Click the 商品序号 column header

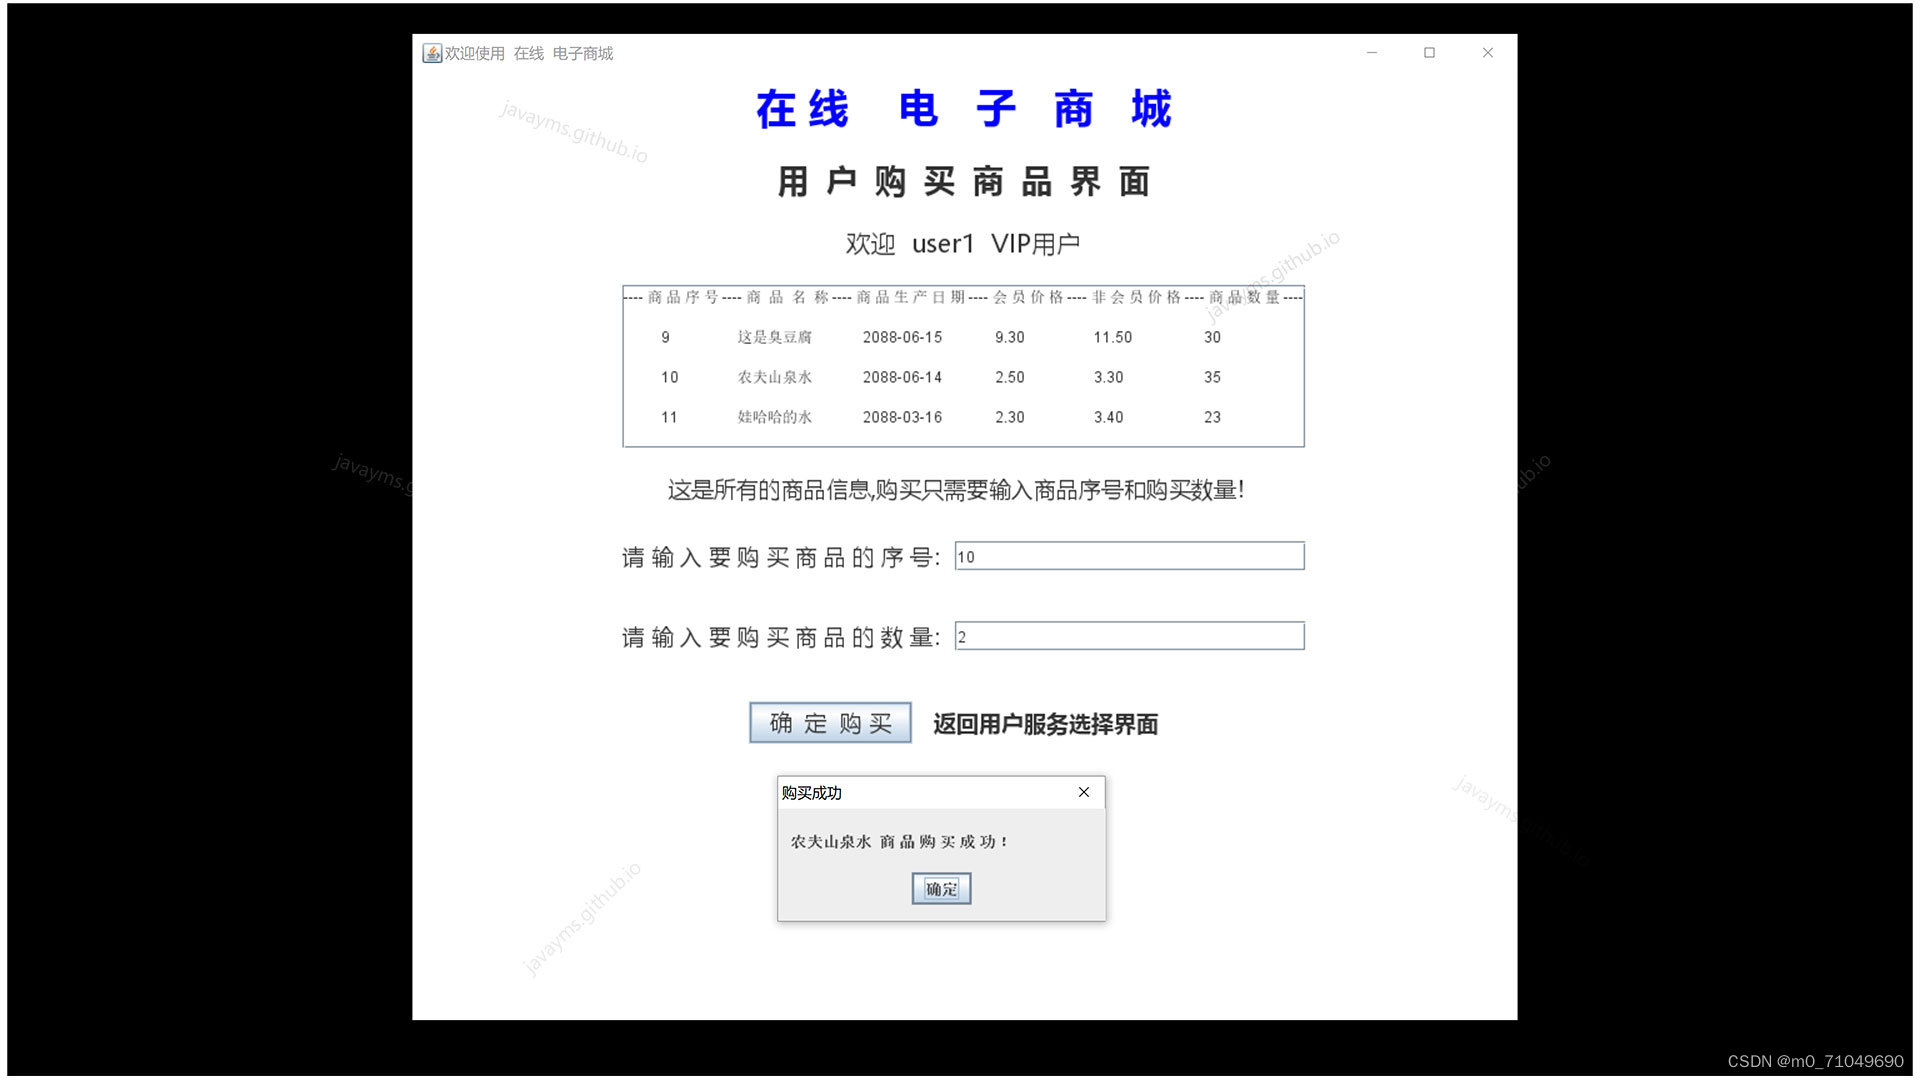(683, 297)
